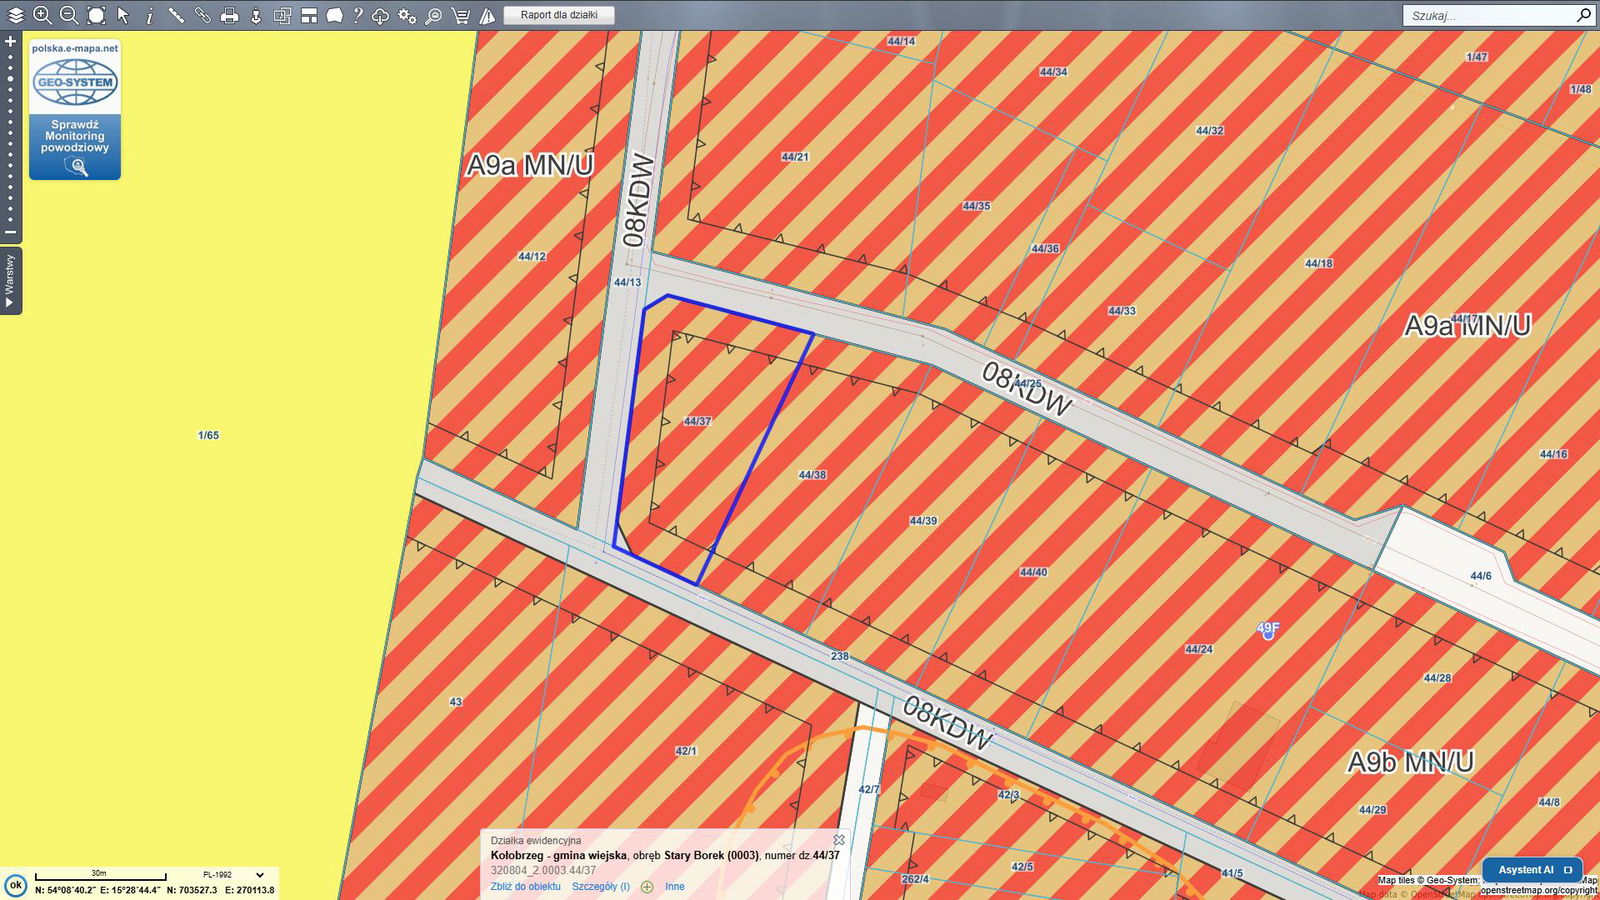The height and width of the screenshot is (900, 1600).
Task: Click plus on the zoom slider
Action: [11, 41]
